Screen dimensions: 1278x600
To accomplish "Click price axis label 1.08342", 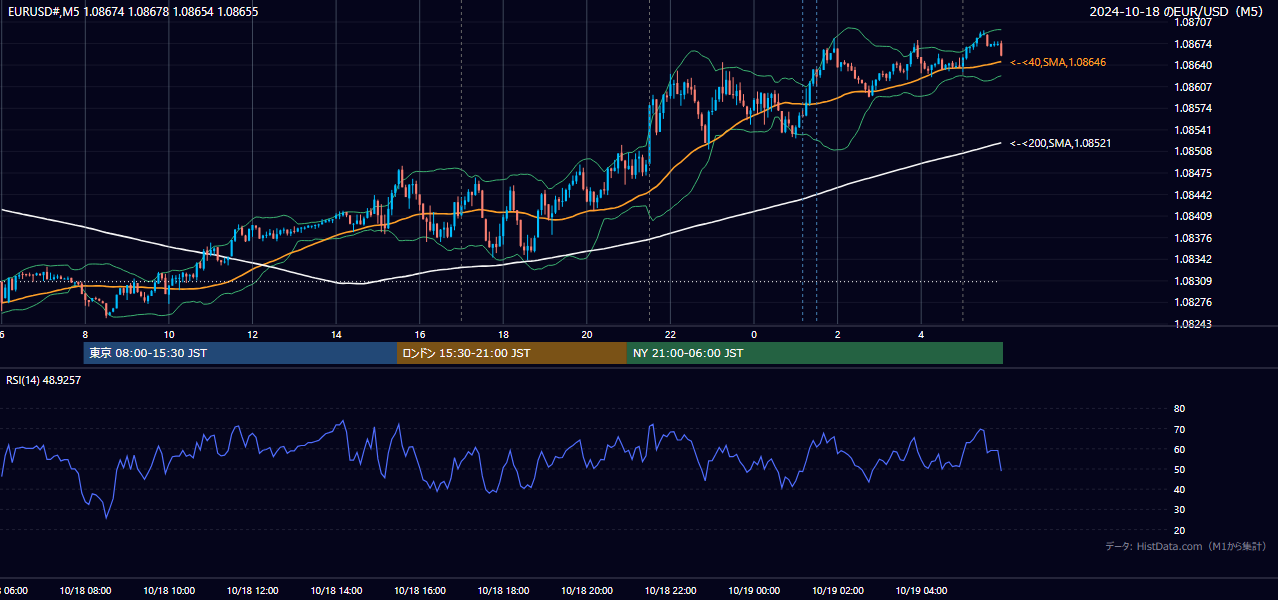I will coord(1193,259).
